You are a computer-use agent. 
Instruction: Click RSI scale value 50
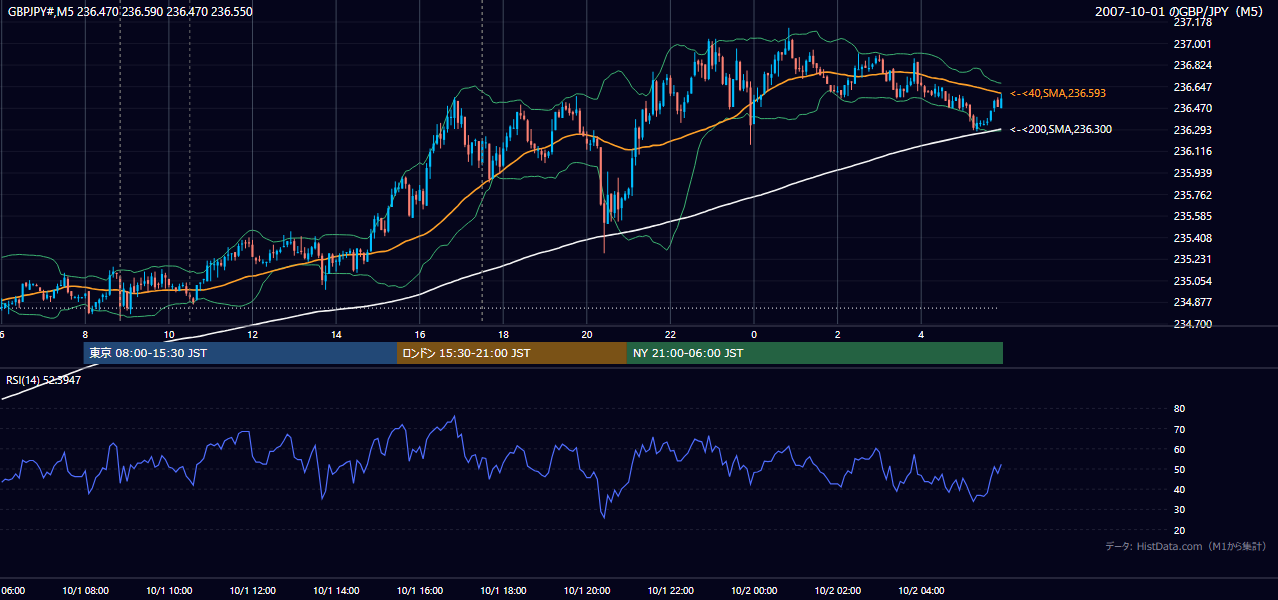pyautogui.click(x=1179, y=469)
